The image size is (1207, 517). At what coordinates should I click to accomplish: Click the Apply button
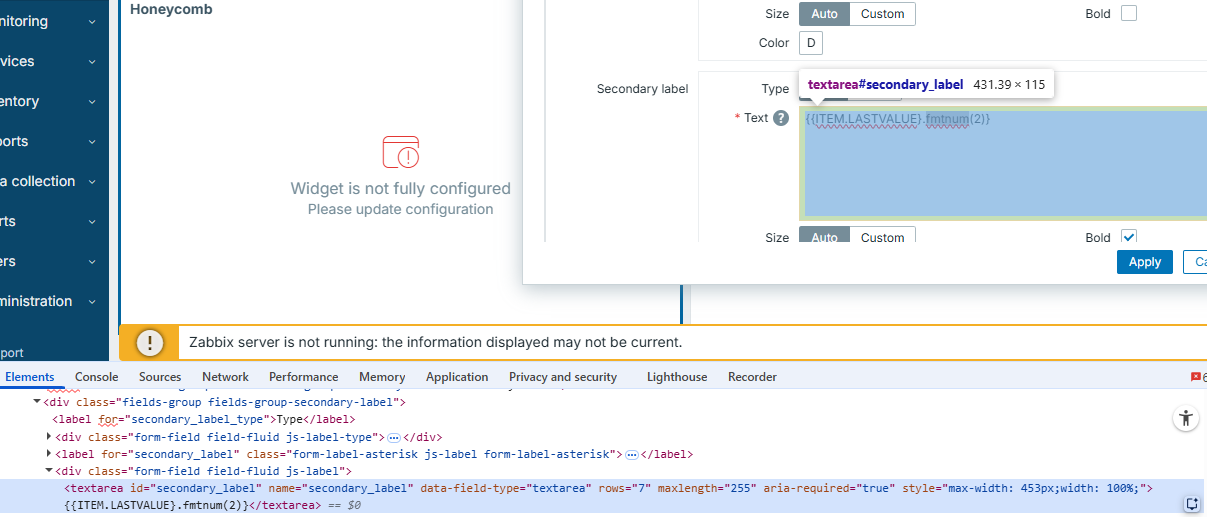coord(1144,262)
